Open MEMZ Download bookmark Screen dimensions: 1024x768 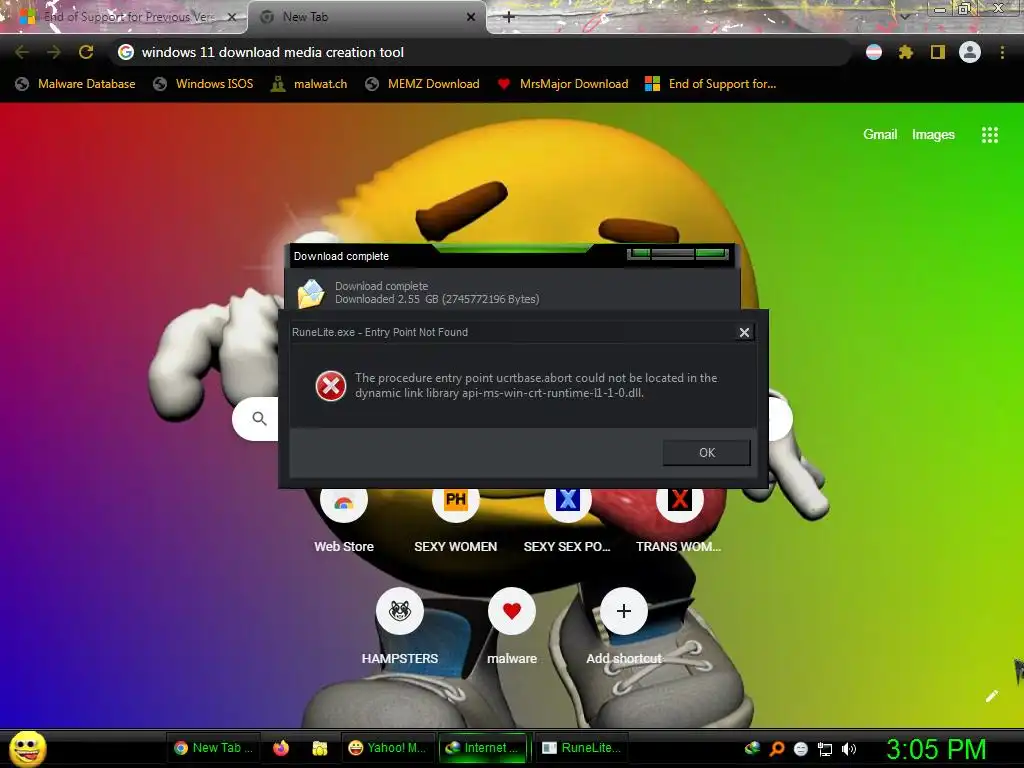click(x=423, y=84)
